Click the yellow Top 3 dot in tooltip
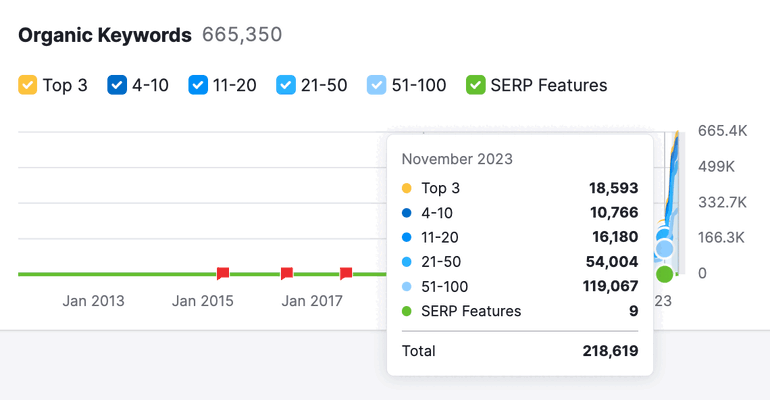770x400 pixels. coord(407,188)
